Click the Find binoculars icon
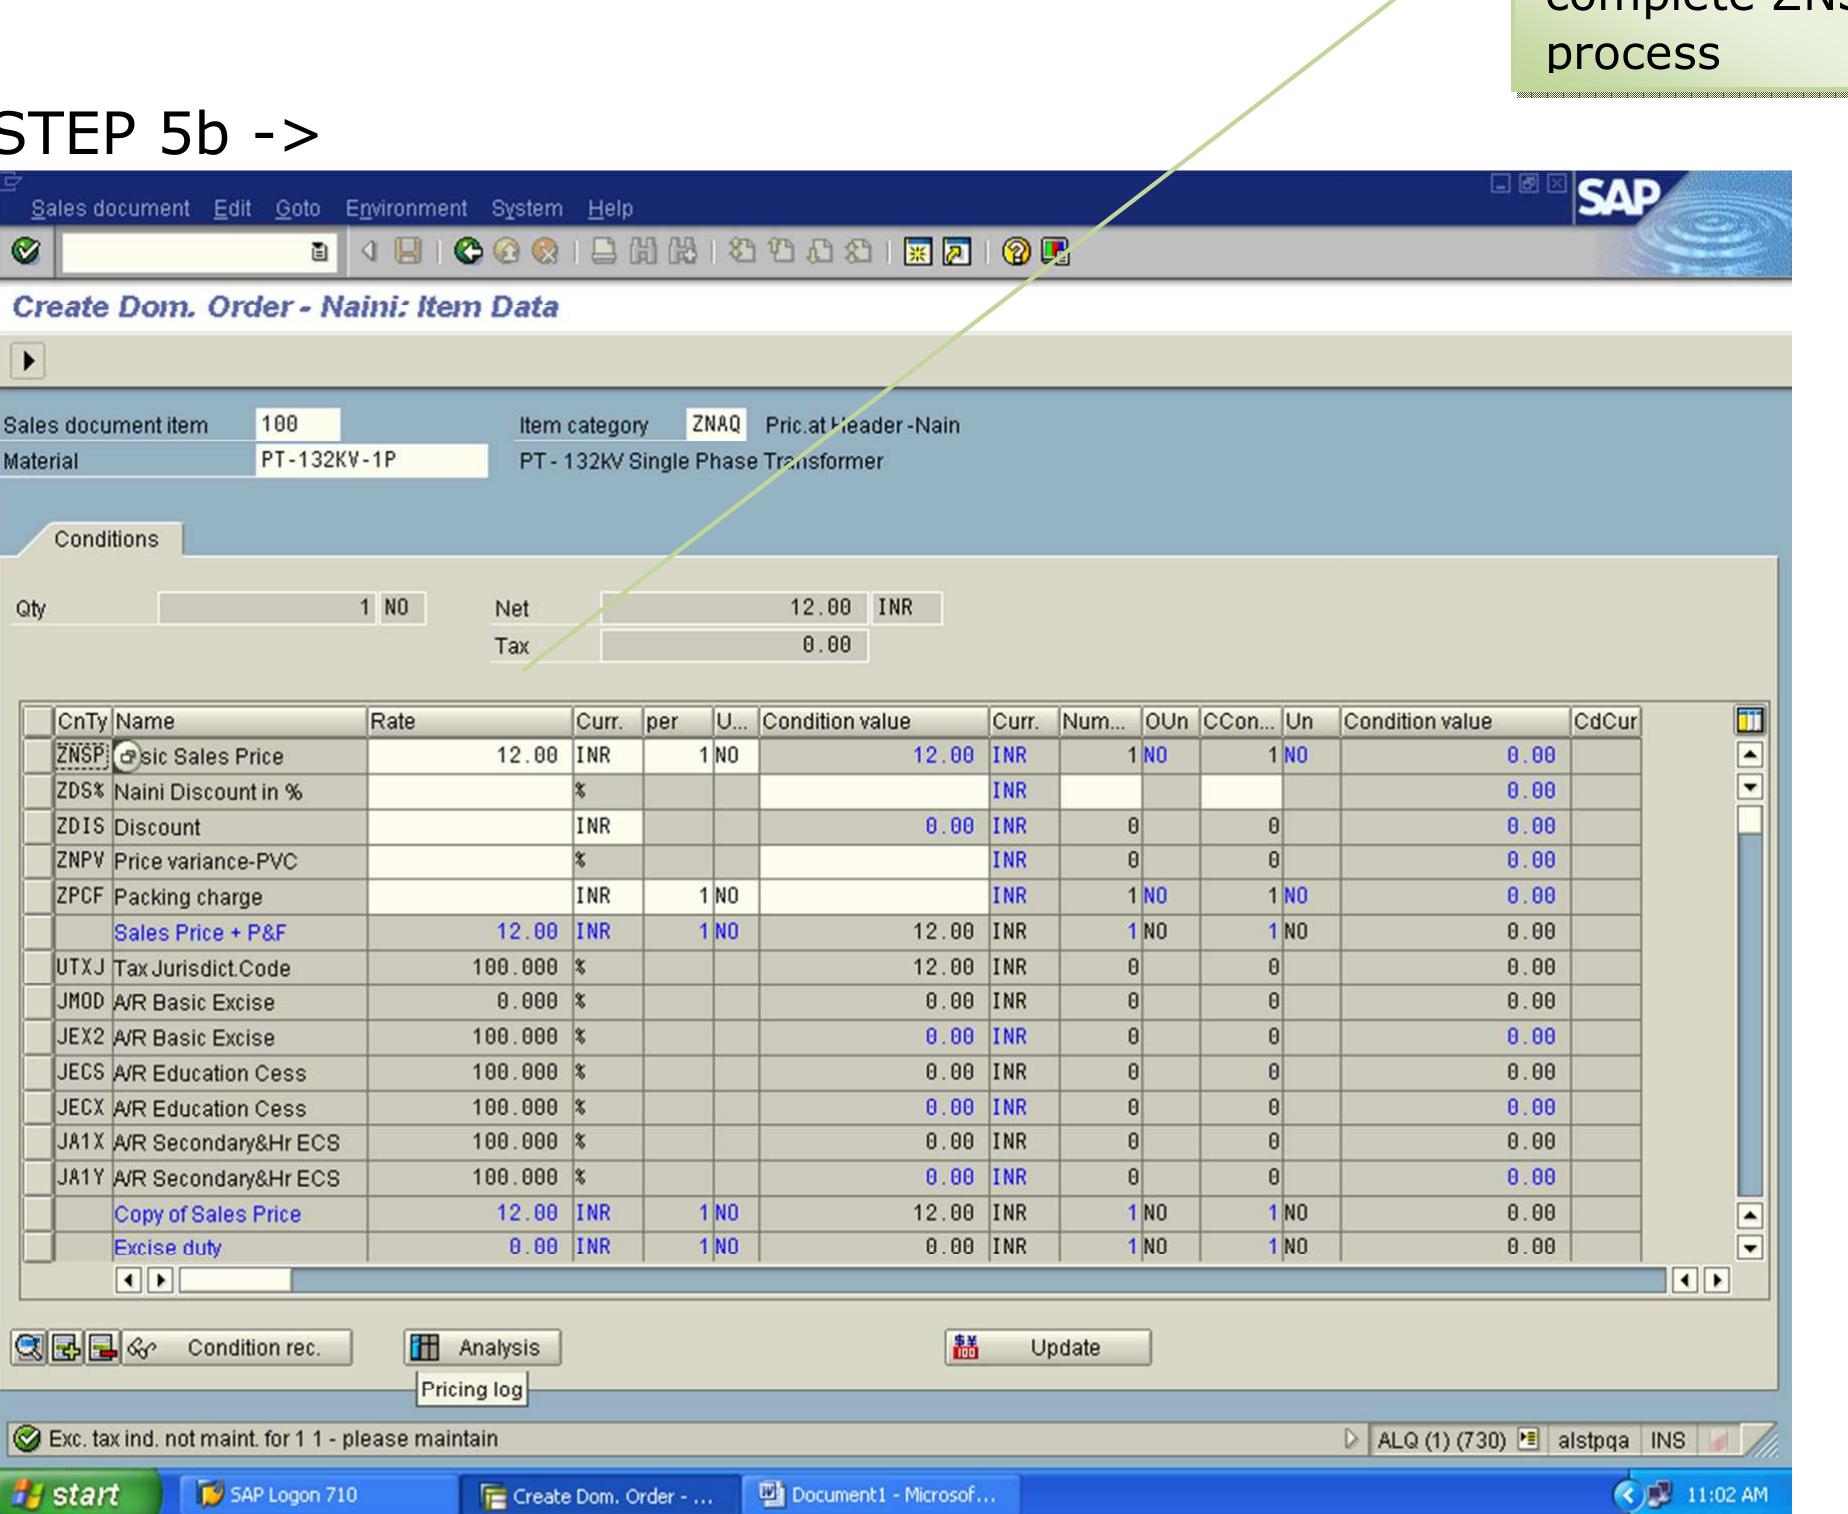Image resolution: width=1848 pixels, height=1514 pixels. (x=643, y=251)
